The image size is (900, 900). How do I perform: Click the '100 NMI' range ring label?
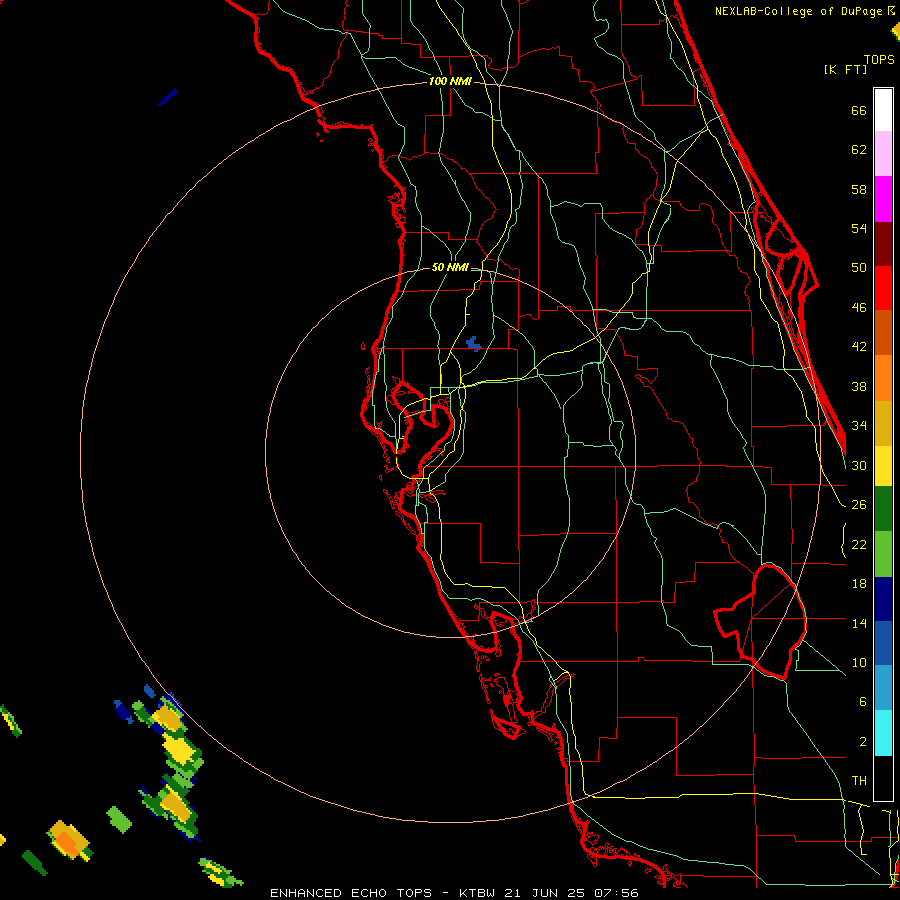(x=450, y=82)
